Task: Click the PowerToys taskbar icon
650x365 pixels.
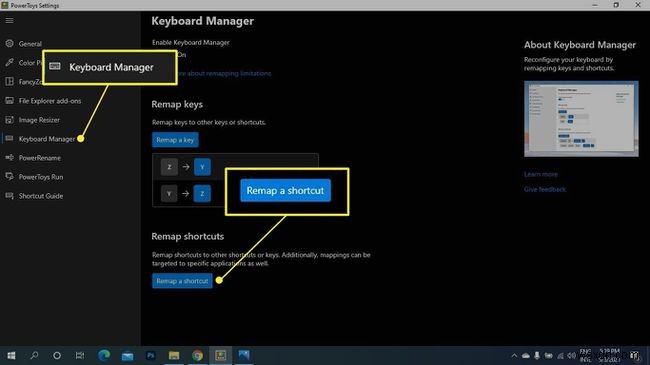Action: [221, 355]
